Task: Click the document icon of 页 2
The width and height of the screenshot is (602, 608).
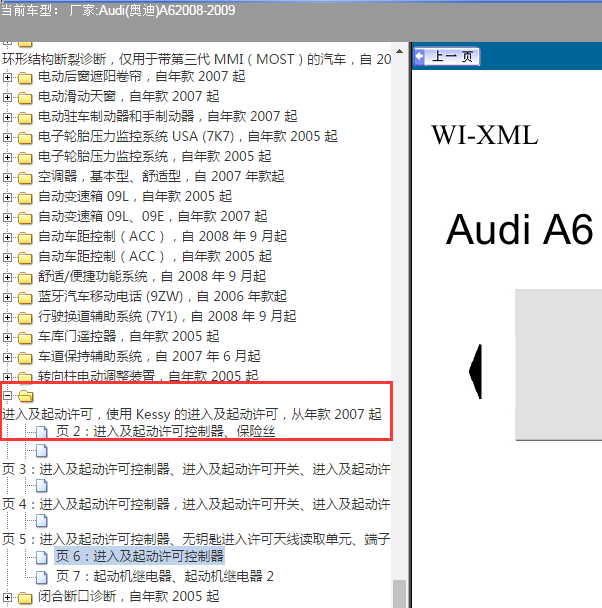Action: pos(42,432)
